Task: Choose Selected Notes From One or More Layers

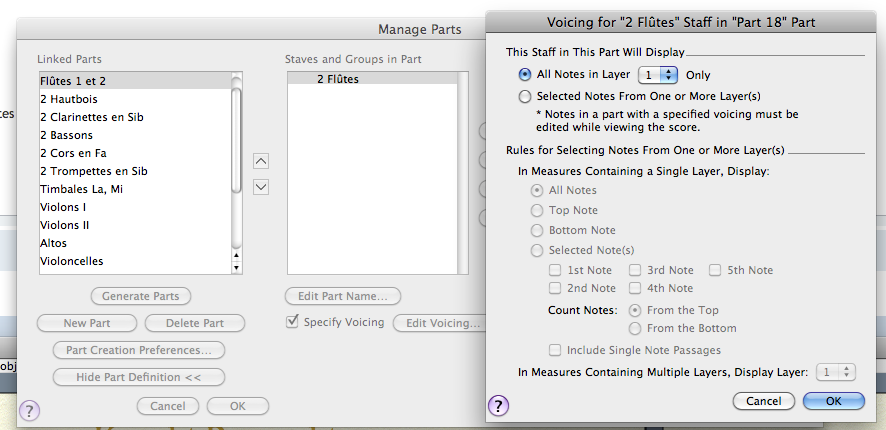Action: pos(525,97)
